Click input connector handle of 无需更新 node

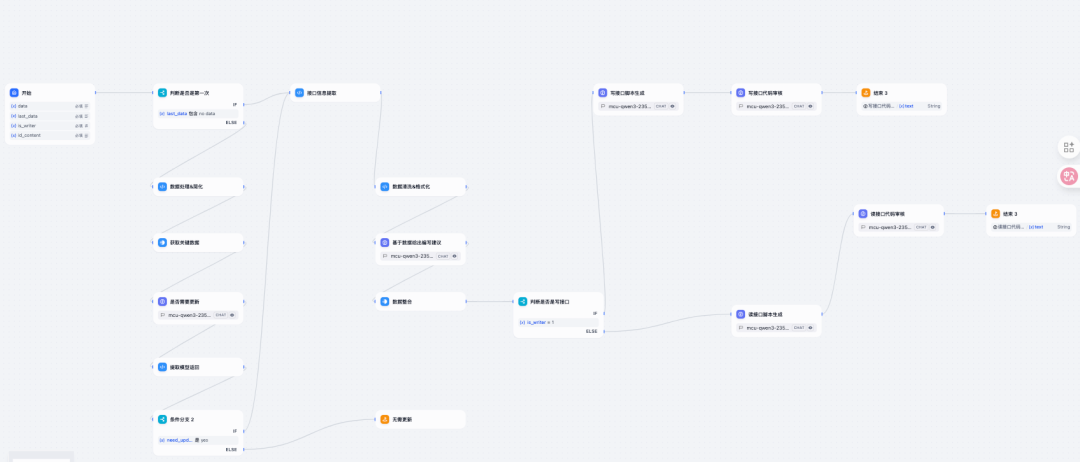pos(375,419)
